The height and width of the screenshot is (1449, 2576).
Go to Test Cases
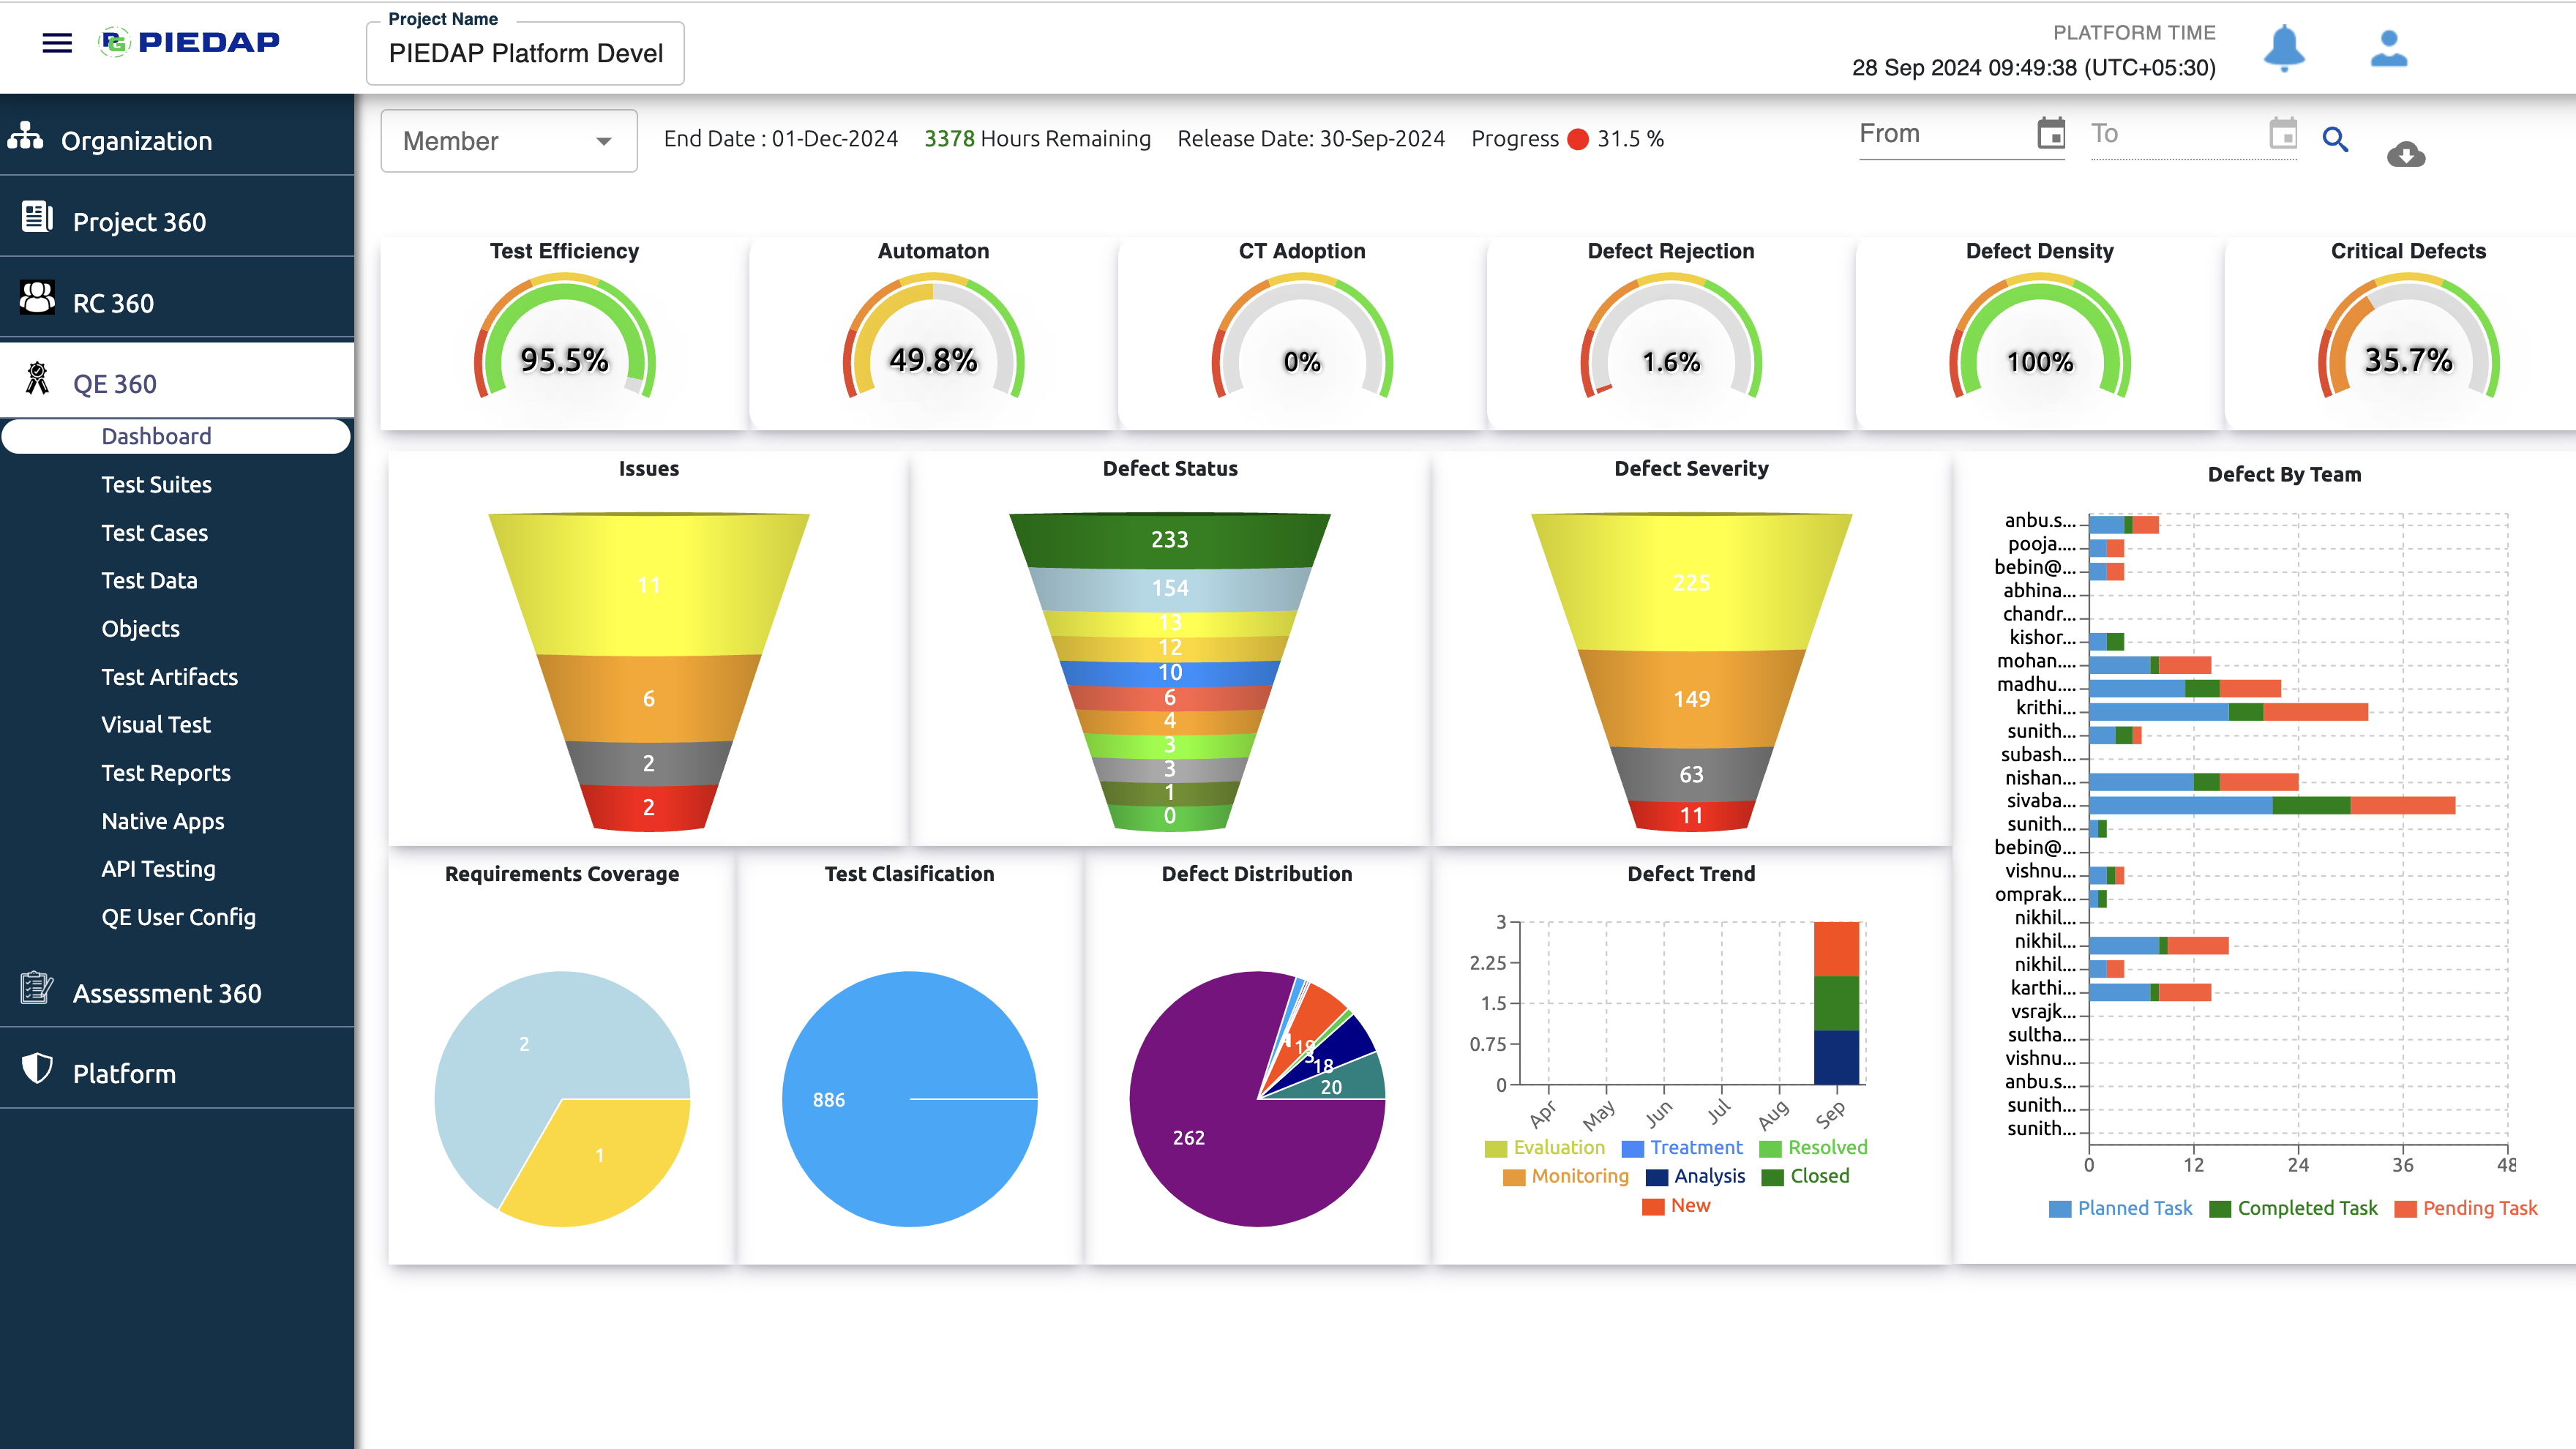(x=154, y=533)
